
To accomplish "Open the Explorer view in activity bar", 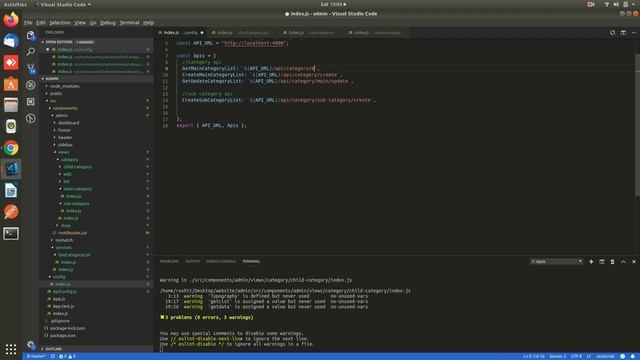I will pyautogui.click(x=31, y=36).
